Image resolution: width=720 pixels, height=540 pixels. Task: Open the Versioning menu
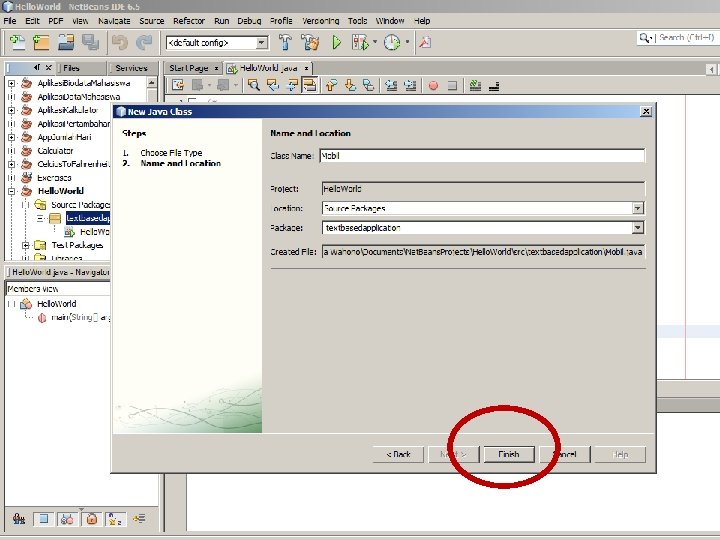click(321, 21)
